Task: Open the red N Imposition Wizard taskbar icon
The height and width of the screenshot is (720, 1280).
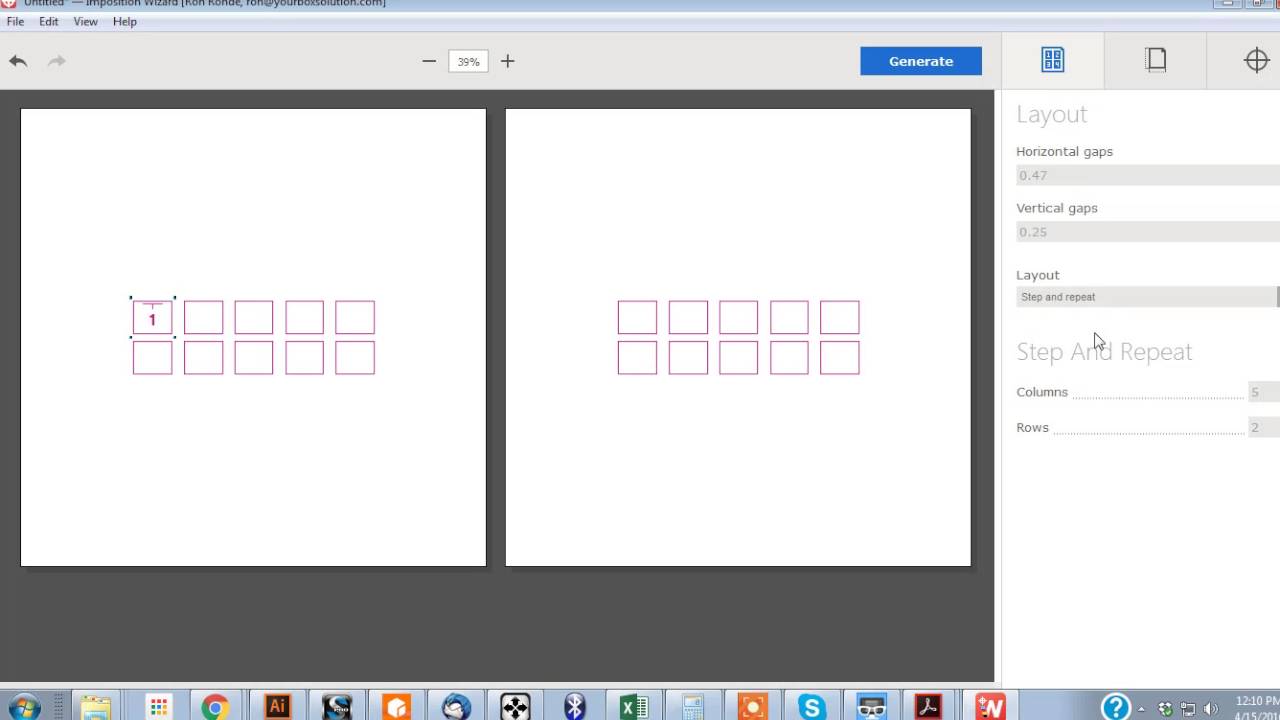Action: pos(990,707)
